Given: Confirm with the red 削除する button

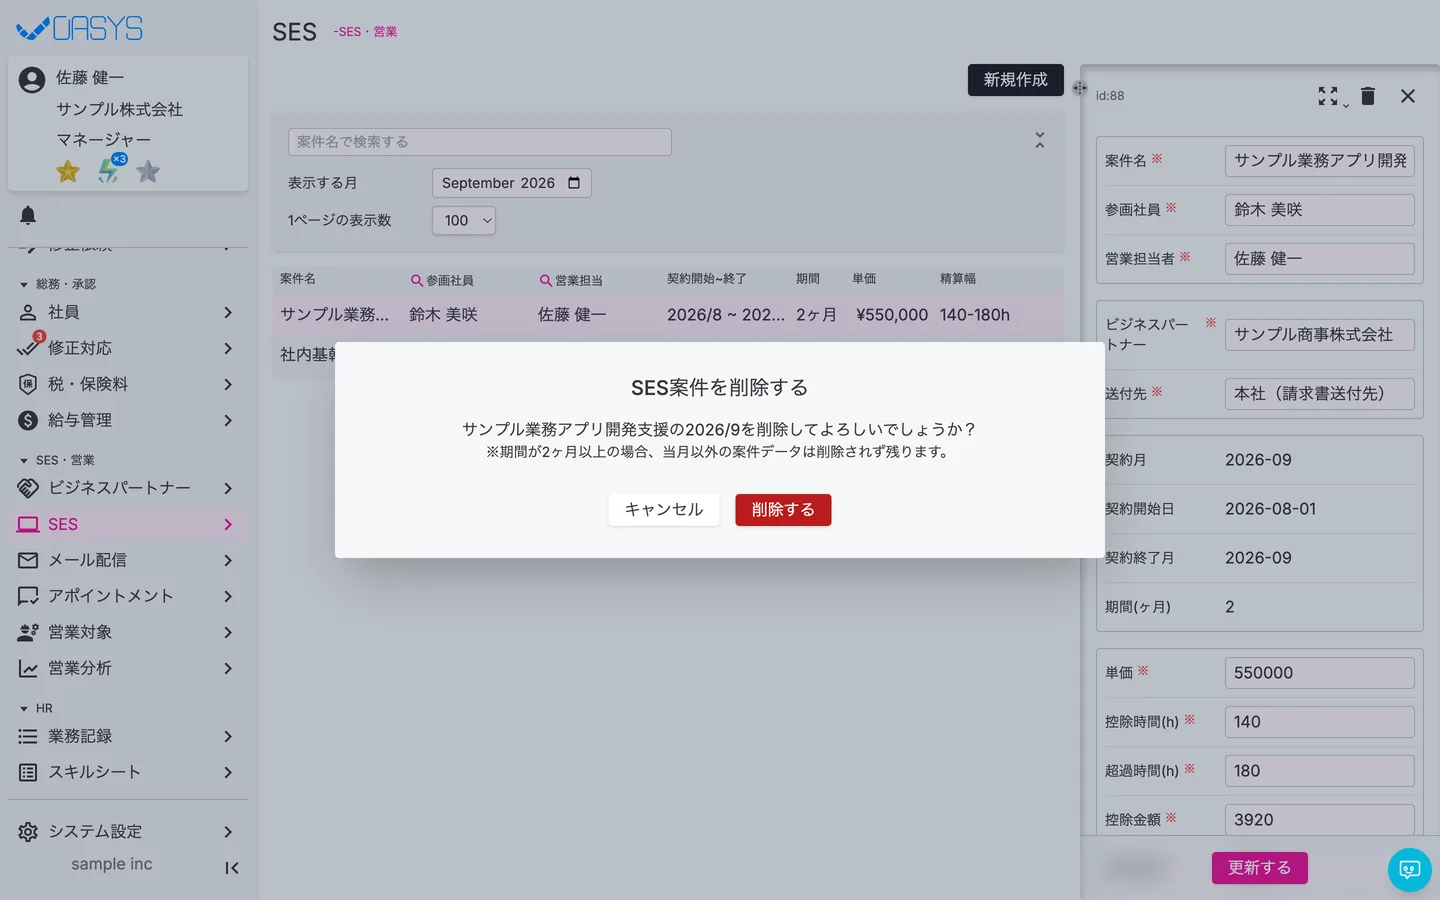Looking at the screenshot, I should coord(783,510).
